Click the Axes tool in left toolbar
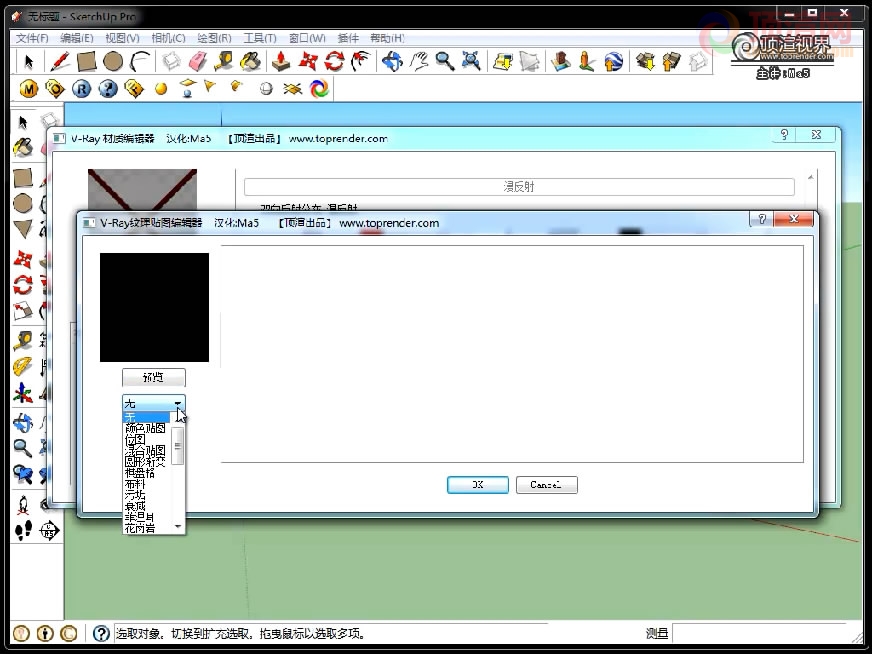872x654 pixels. click(23, 393)
